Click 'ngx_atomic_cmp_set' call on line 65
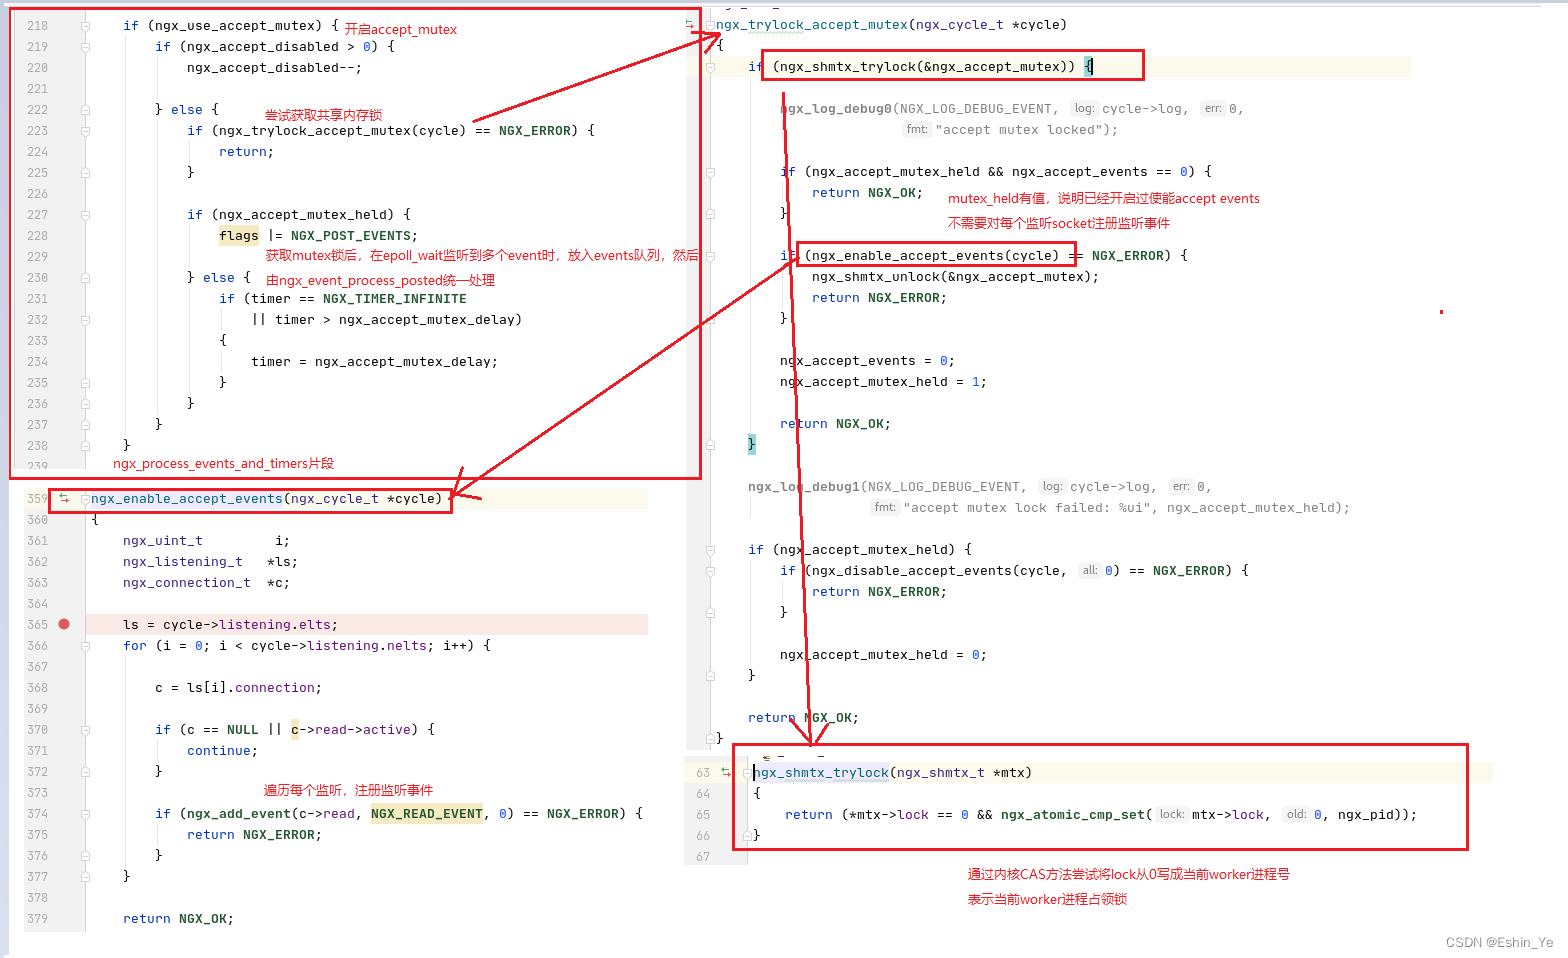Screen dimensions: 1568x958 coord(1072,815)
